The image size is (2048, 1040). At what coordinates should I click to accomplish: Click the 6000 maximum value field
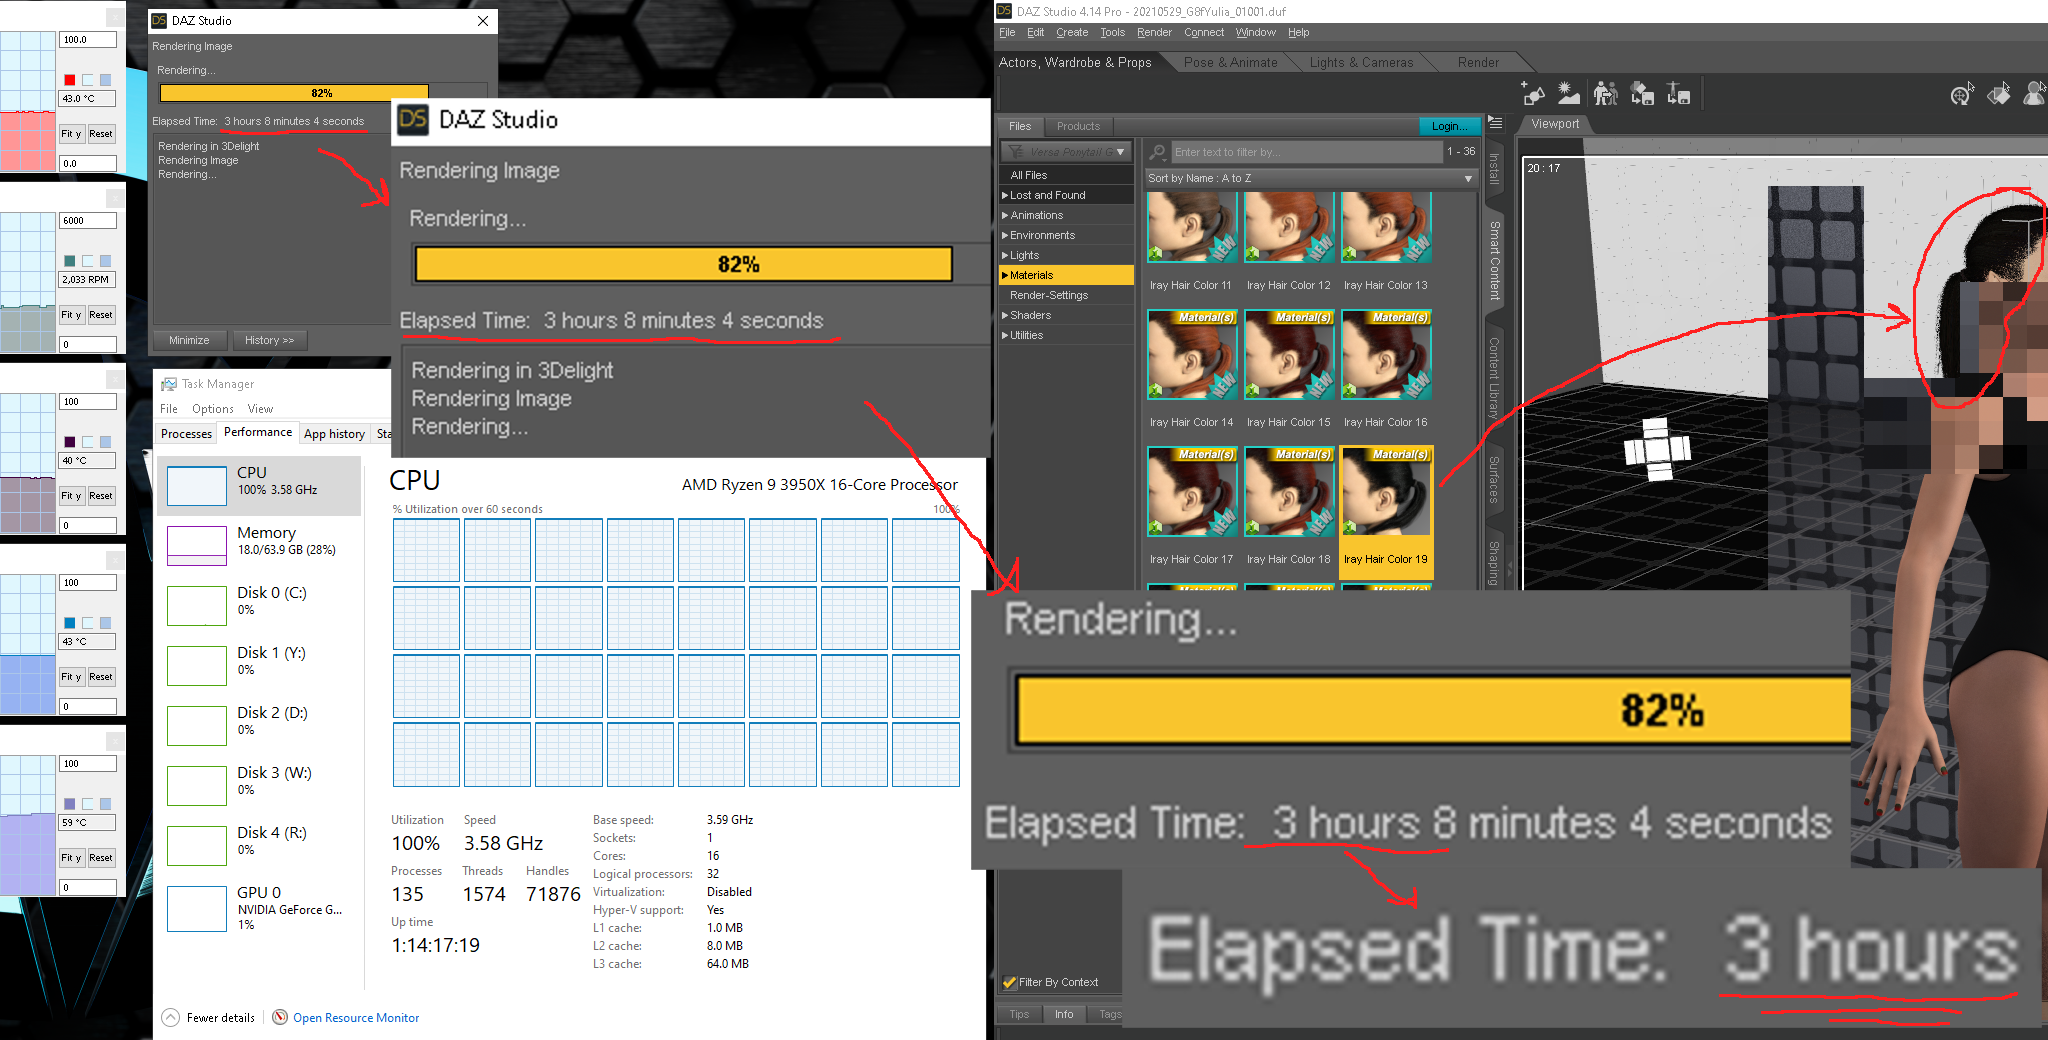click(88, 221)
